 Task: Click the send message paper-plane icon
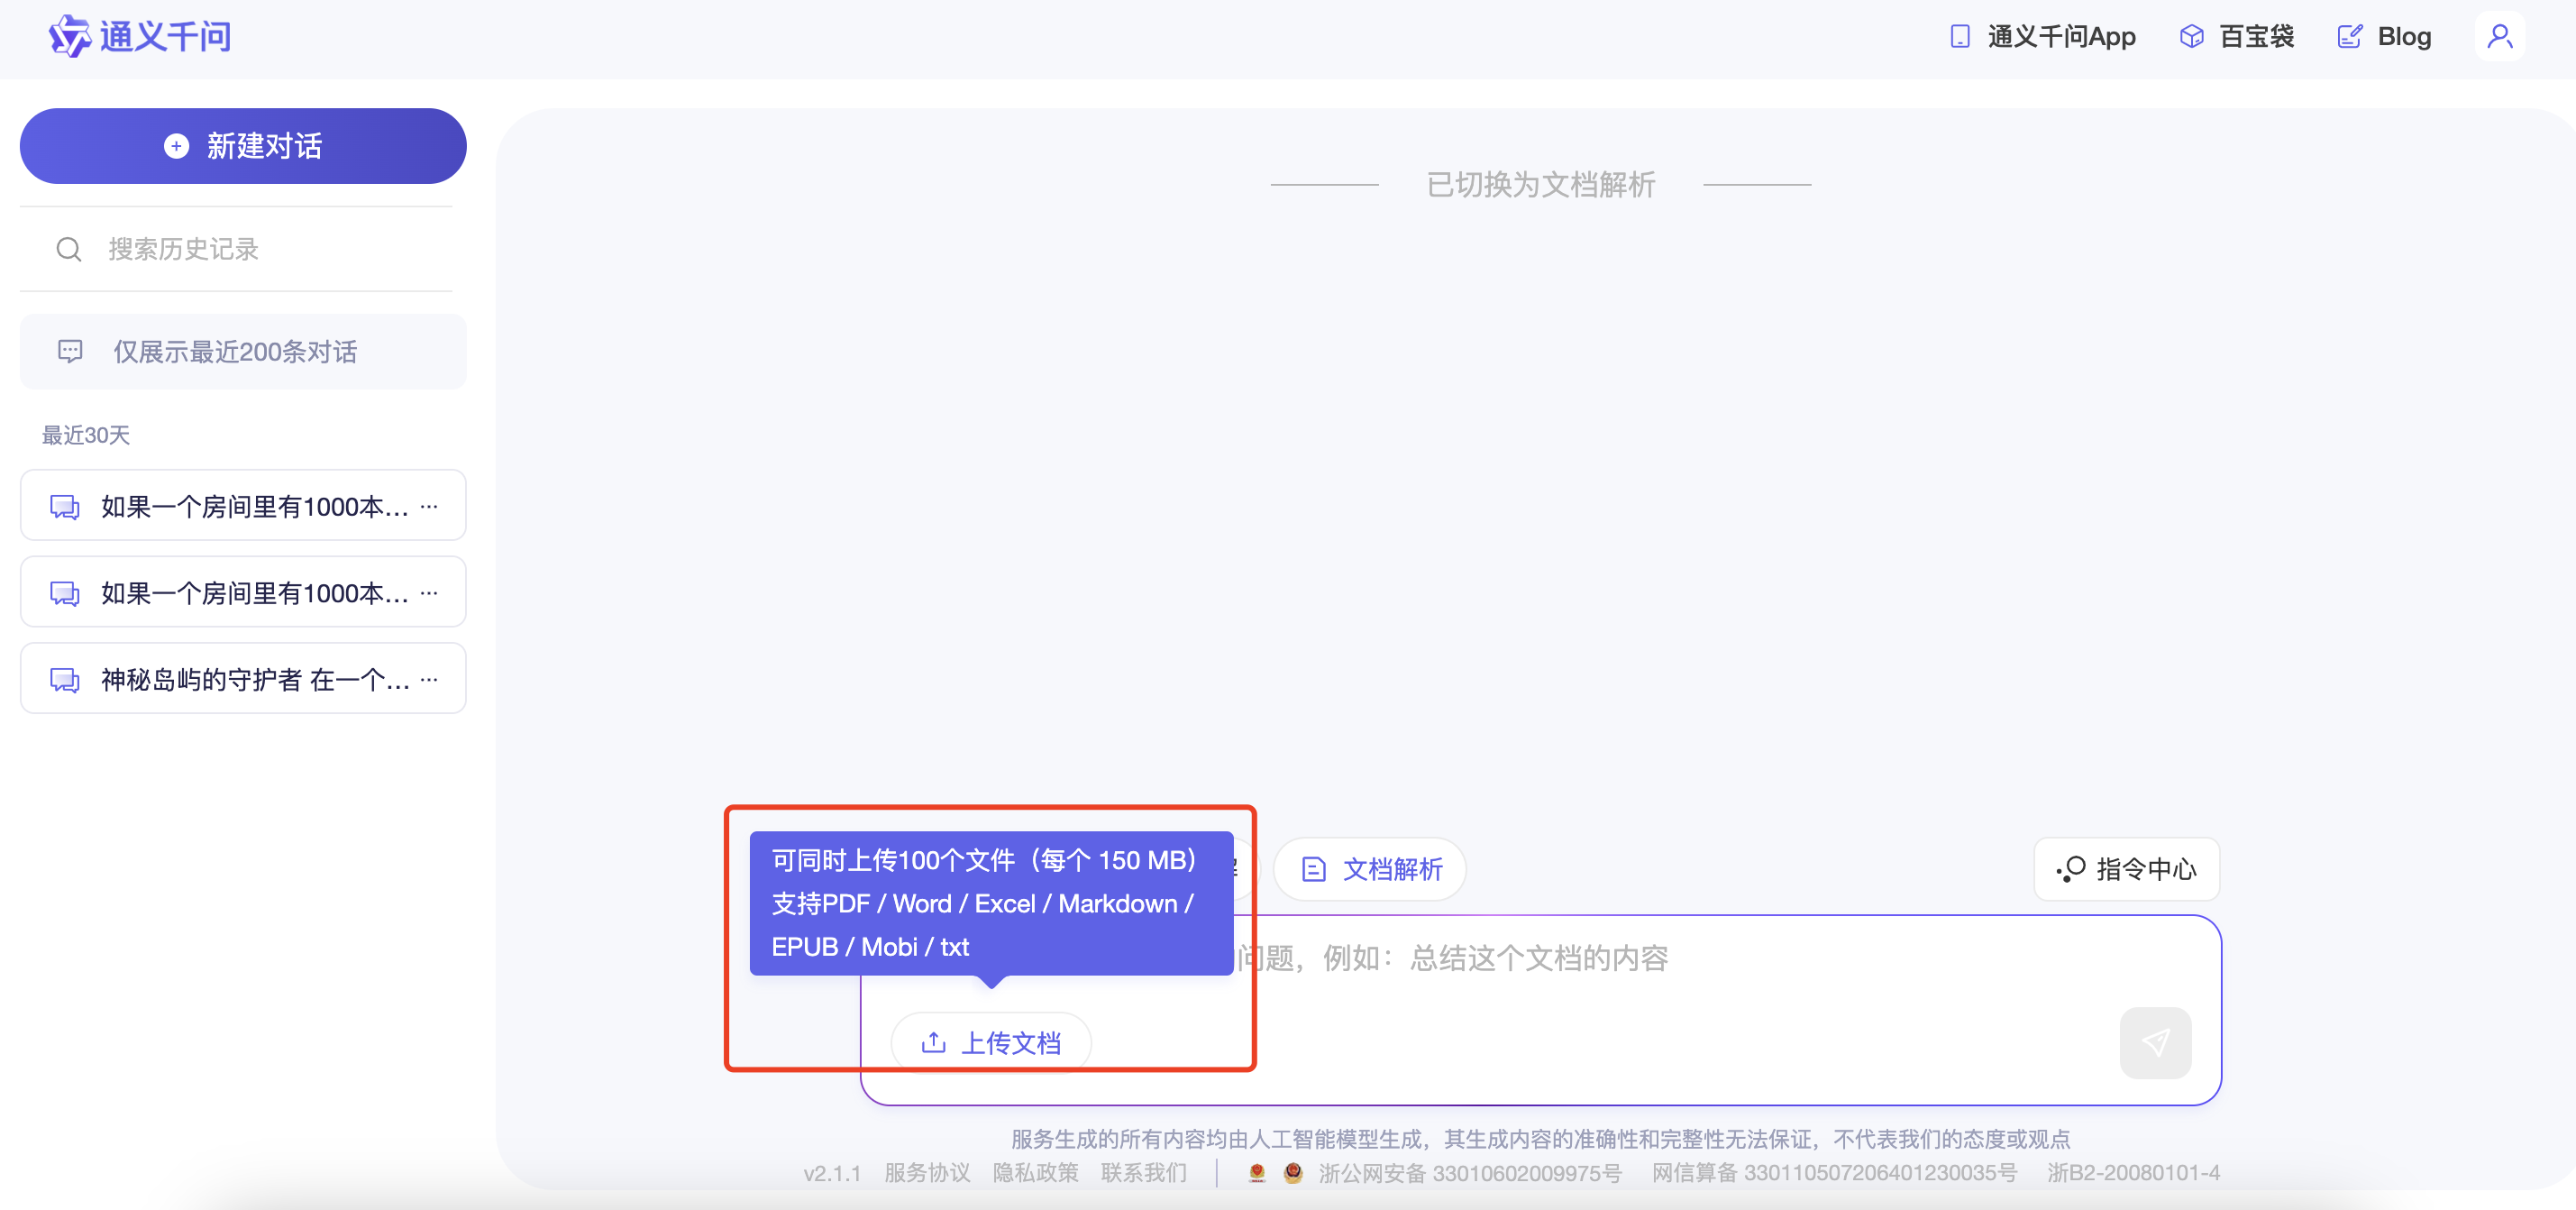point(2154,1042)
